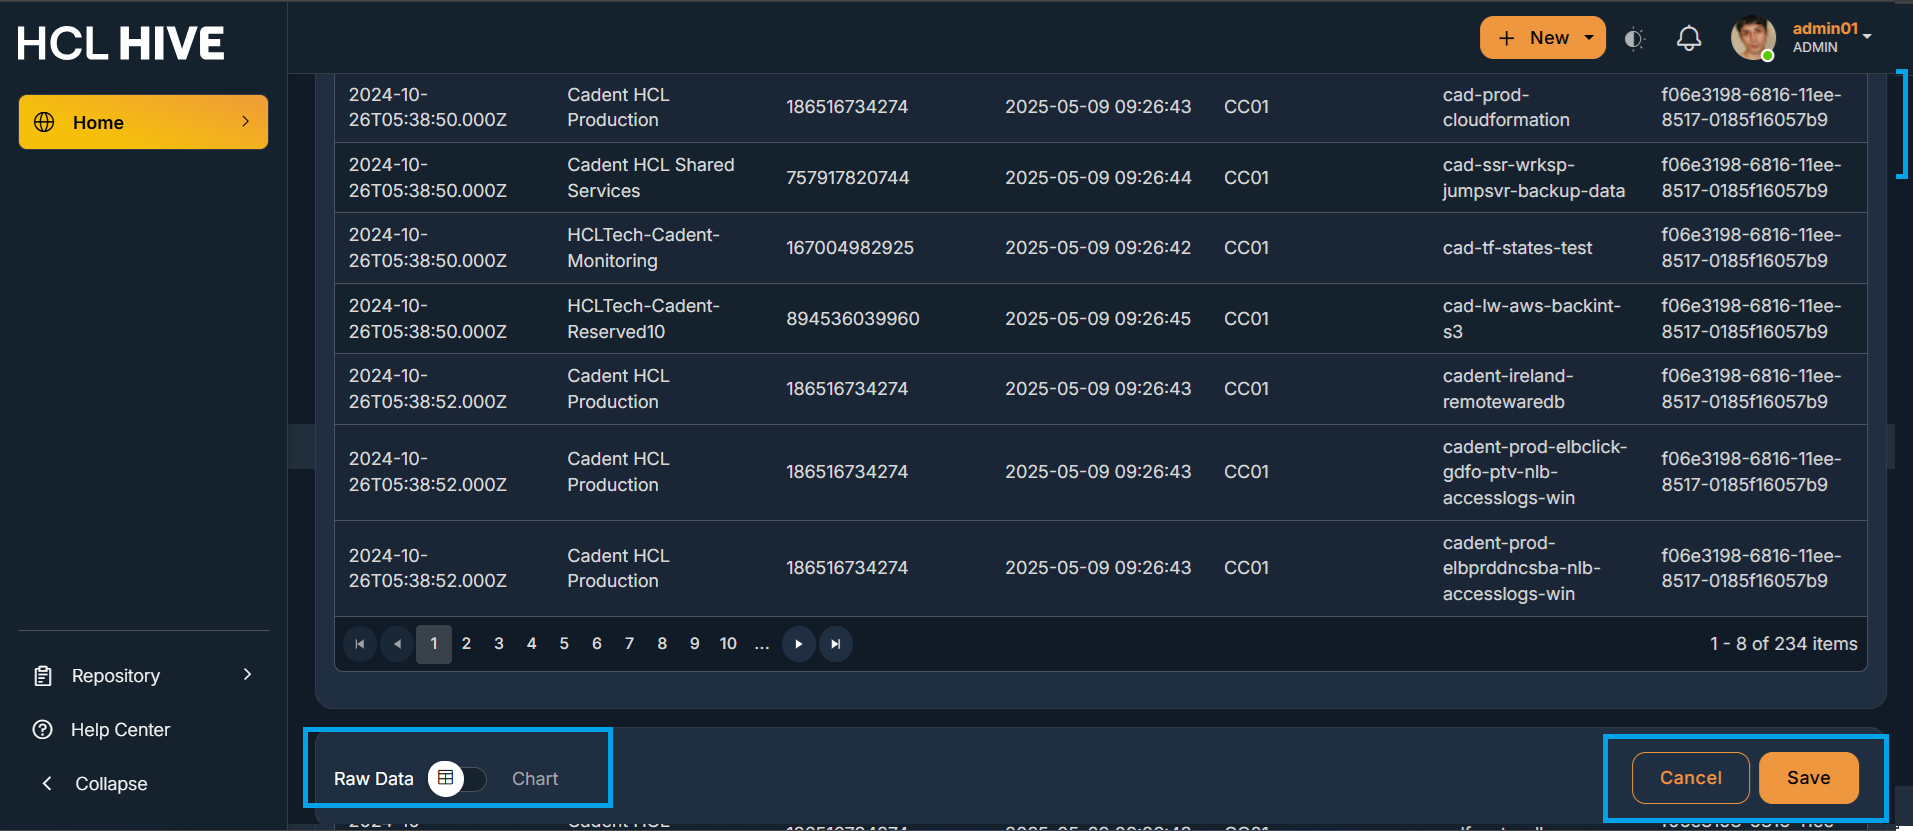Click the pagination ellipsis for more pages
Image resolution: width=1913 pixels, height=831 pixels.
(762, 644)
